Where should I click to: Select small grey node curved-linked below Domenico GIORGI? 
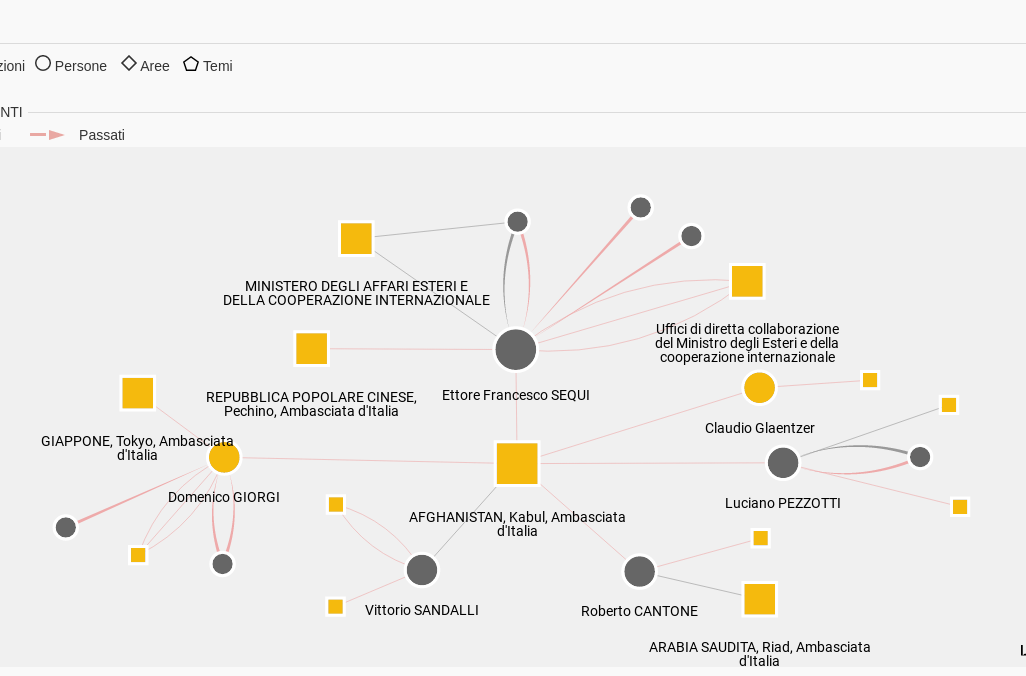tap(222, 563)
